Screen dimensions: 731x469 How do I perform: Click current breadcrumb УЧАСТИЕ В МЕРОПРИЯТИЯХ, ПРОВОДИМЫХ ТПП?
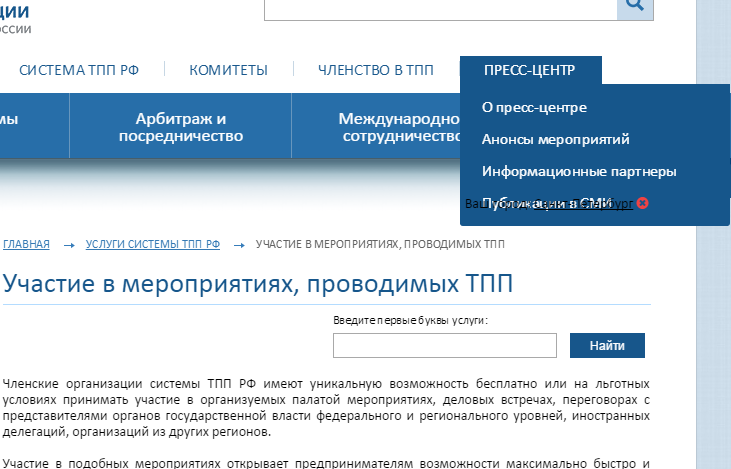tap(380, 244)
